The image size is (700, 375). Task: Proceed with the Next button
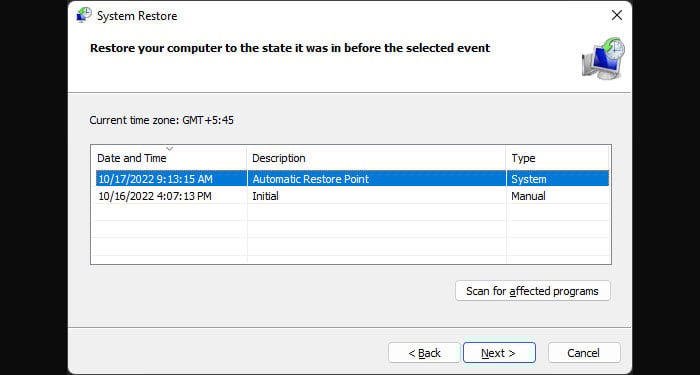[x=499, y=353]
